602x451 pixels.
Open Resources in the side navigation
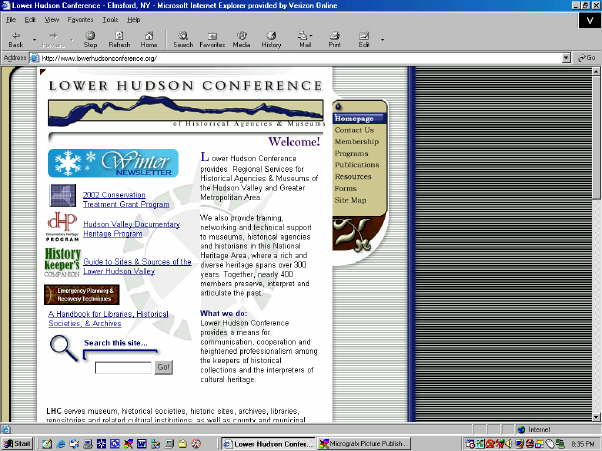tap(353, 177)
